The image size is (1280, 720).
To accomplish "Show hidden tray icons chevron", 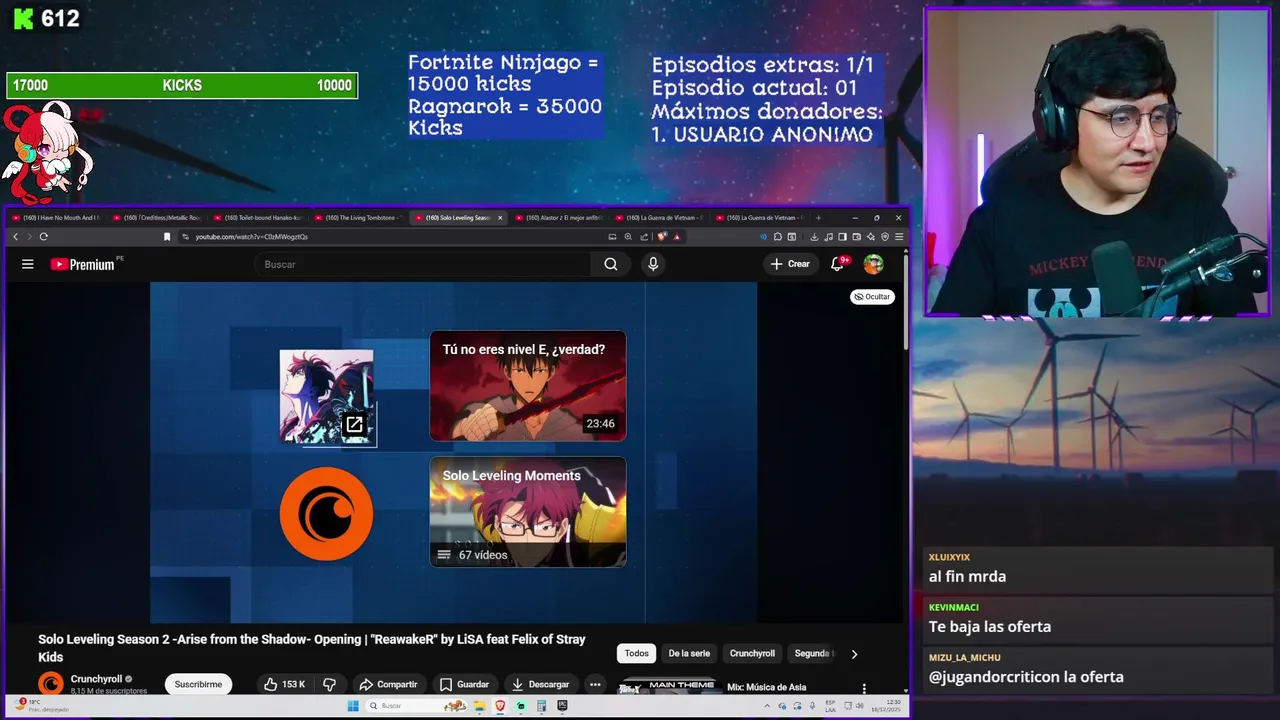I will click(x=767, y=705).
